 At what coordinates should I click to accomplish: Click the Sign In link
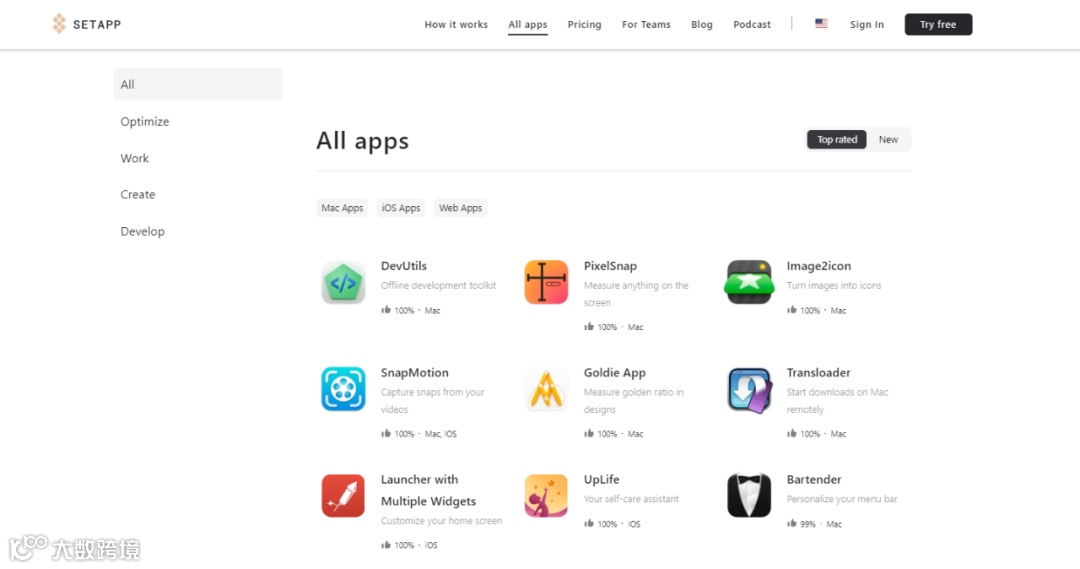point(866,24)
